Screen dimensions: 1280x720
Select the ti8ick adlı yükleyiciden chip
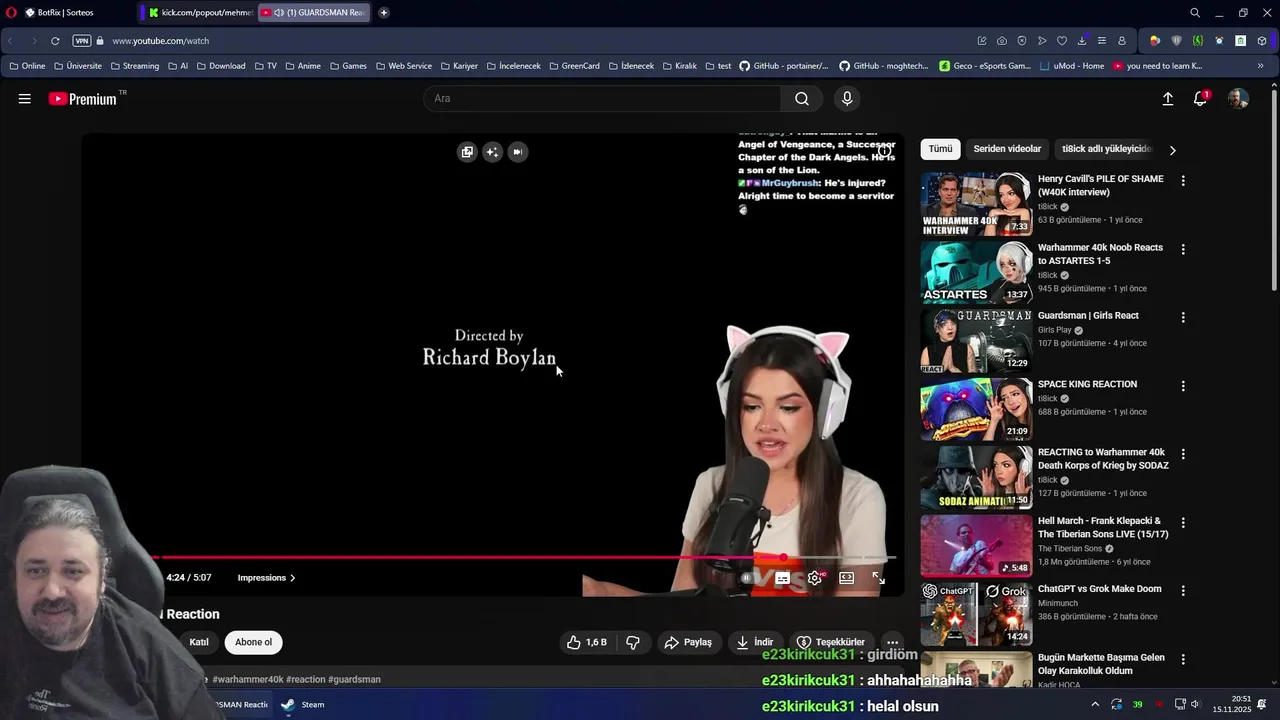1106,149
